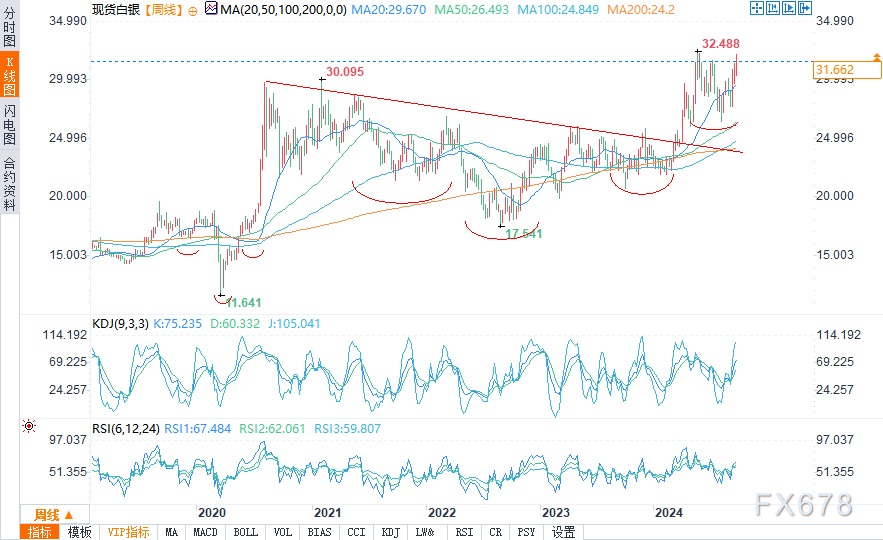Click the MA50:26.493 value
Screen dimensions: 883x540
[x=471, y=10]
